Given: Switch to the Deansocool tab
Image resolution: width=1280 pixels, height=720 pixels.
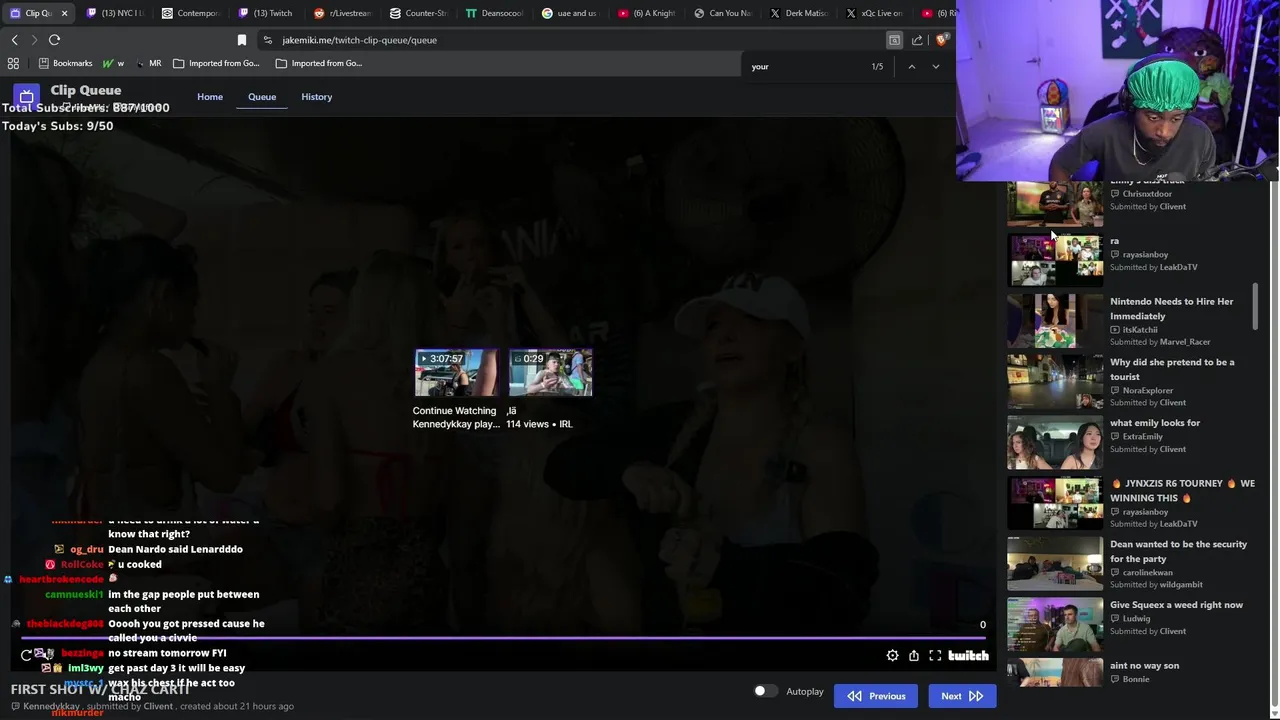Looking at the screenshot, I should pos(494,13).
